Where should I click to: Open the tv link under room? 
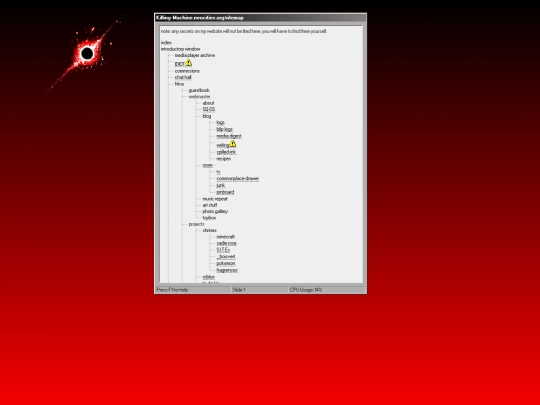[x=218, y=172]
